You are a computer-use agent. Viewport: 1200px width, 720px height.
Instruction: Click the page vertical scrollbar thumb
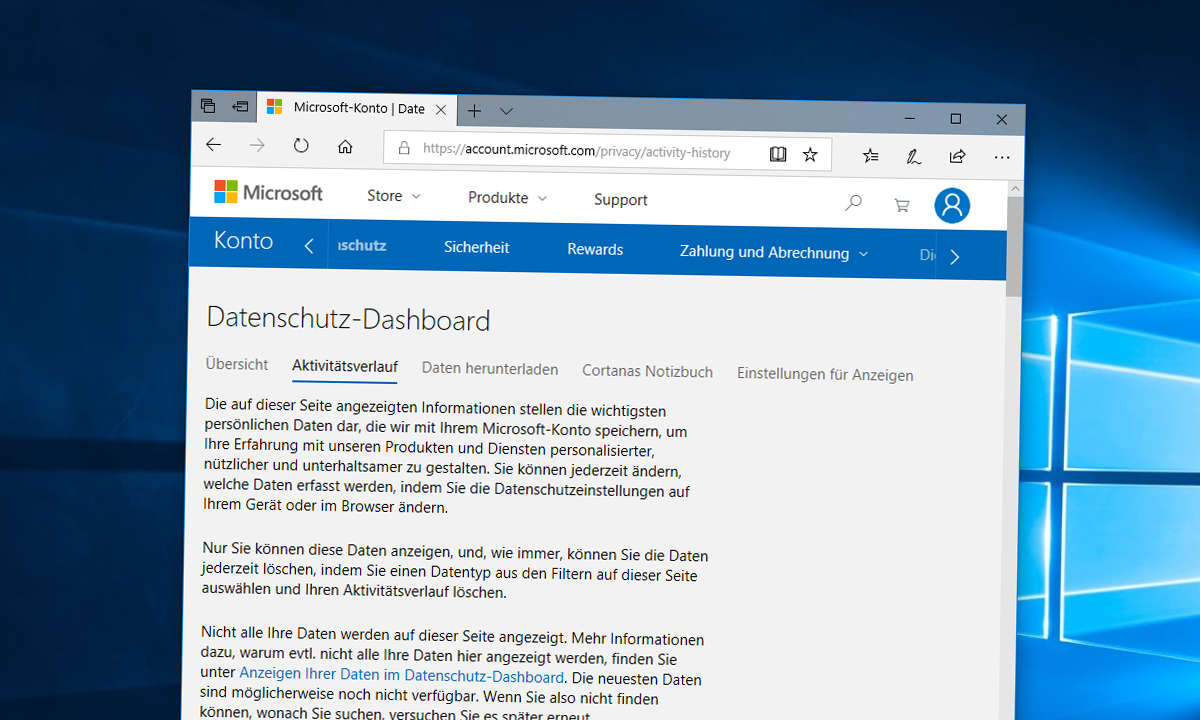(x=1015, y=246)
